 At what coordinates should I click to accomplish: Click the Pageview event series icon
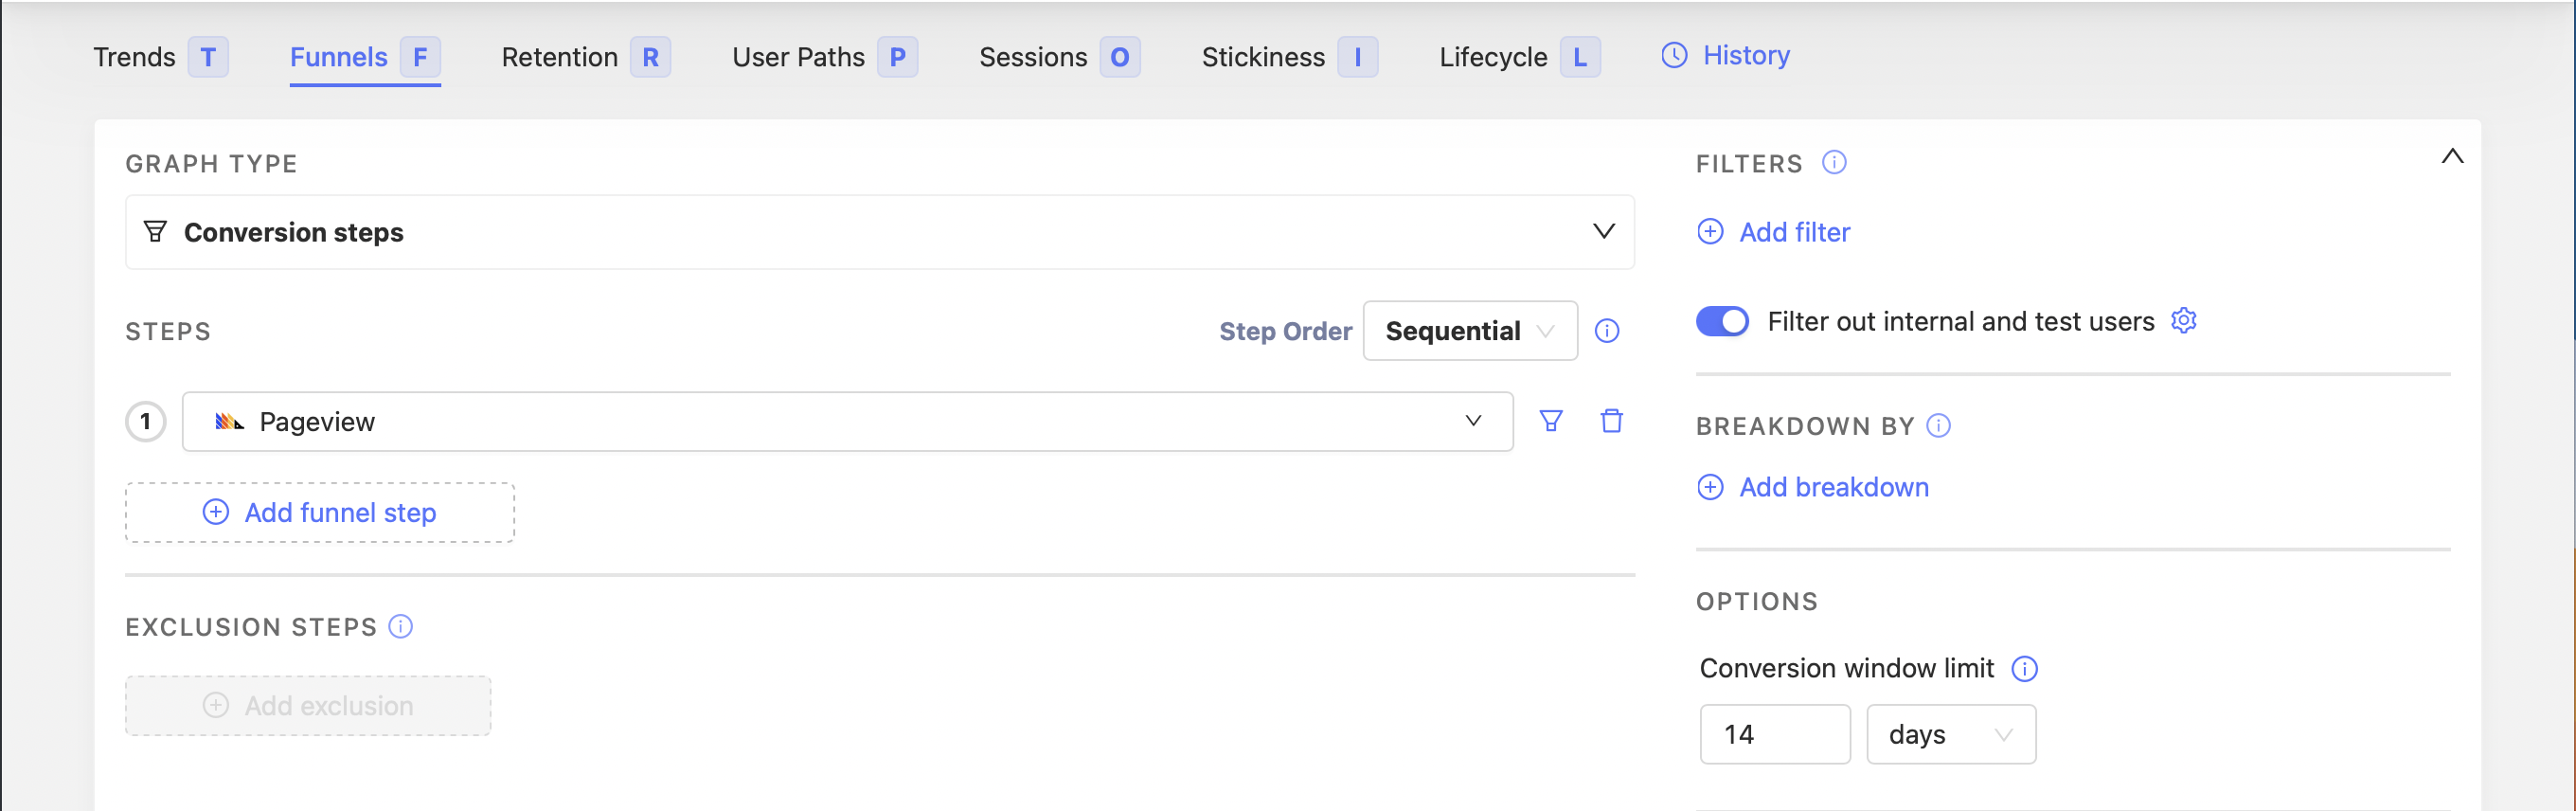[231, 421]
